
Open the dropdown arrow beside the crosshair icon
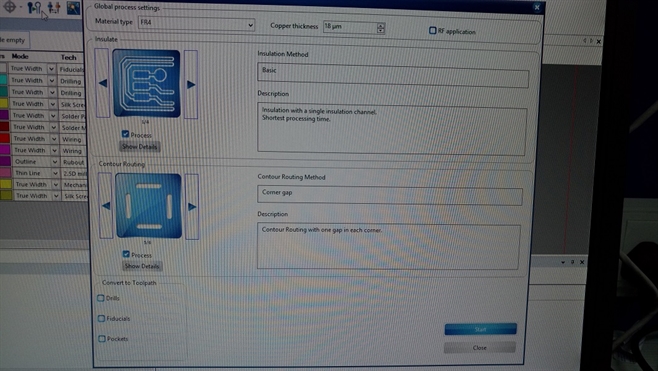tap(21, 7)
